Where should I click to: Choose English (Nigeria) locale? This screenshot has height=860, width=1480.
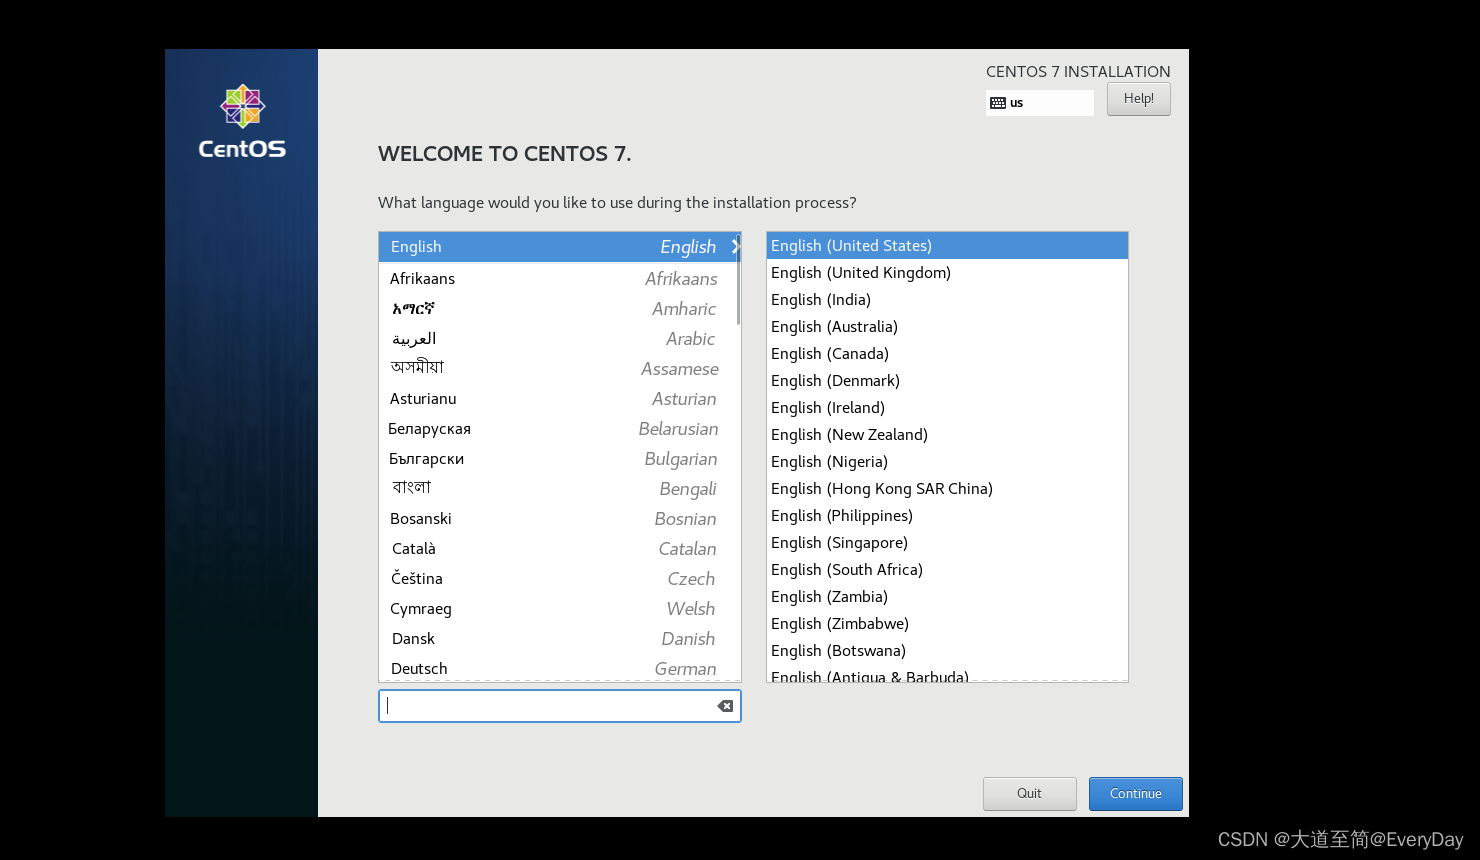tap(947, 462)
